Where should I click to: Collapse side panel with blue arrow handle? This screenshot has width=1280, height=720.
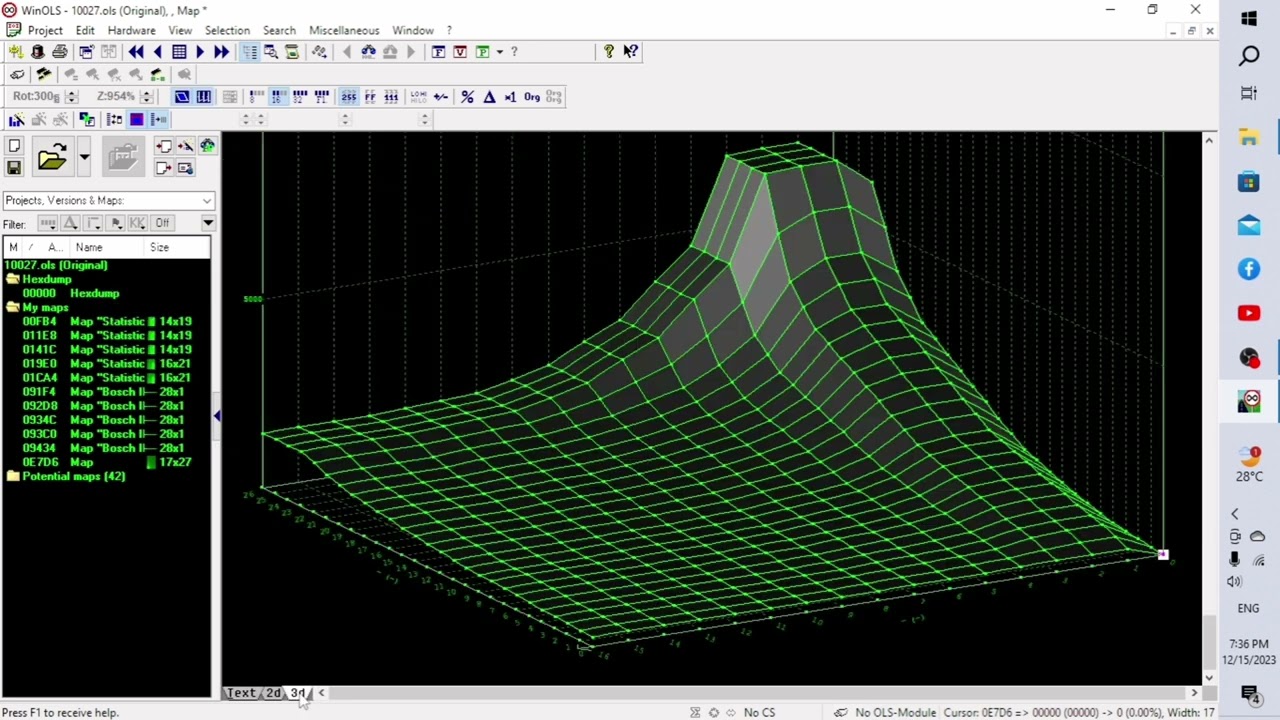click(x=217, y=416)
